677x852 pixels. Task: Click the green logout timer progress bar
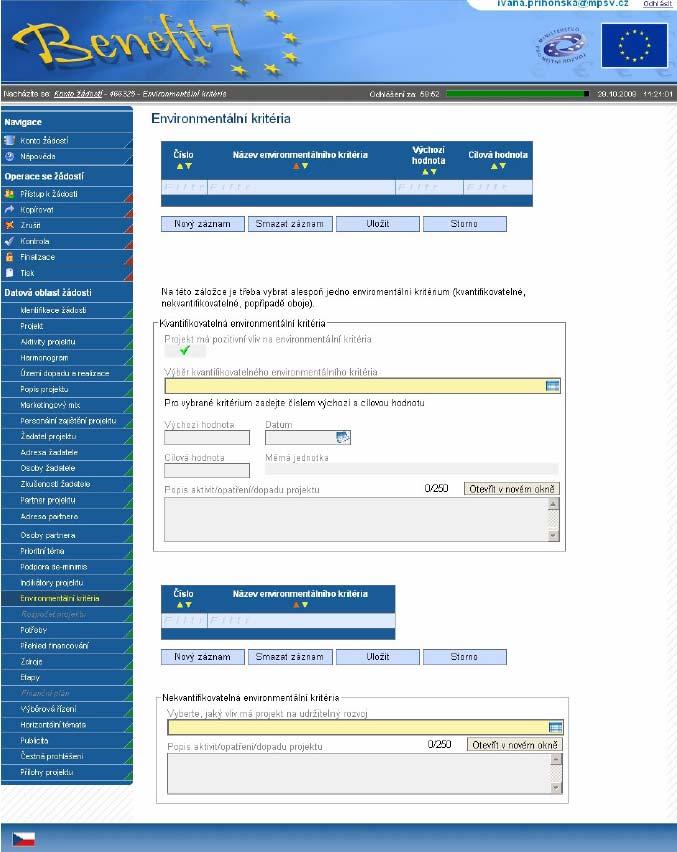tap(517, 94)
